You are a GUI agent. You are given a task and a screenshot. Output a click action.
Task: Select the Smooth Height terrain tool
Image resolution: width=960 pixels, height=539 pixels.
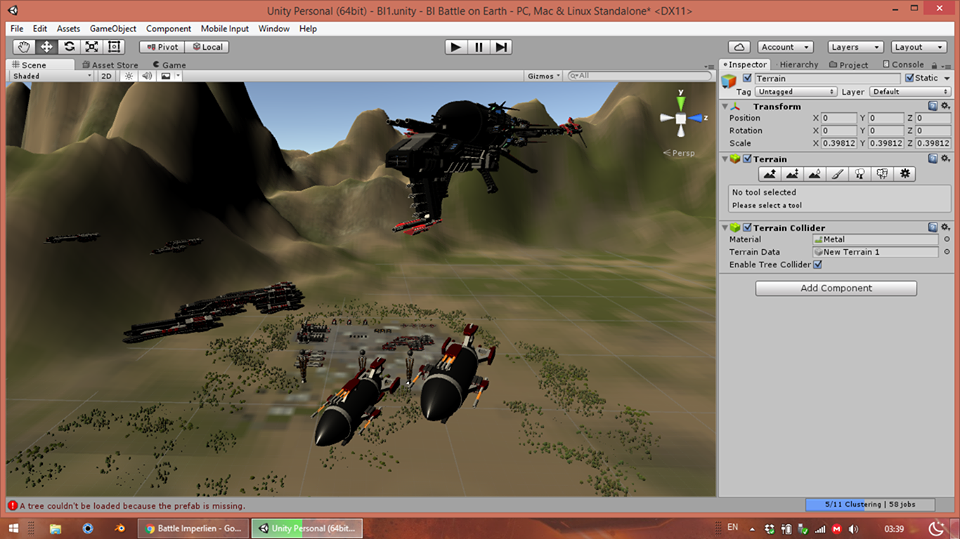point(815,174)
